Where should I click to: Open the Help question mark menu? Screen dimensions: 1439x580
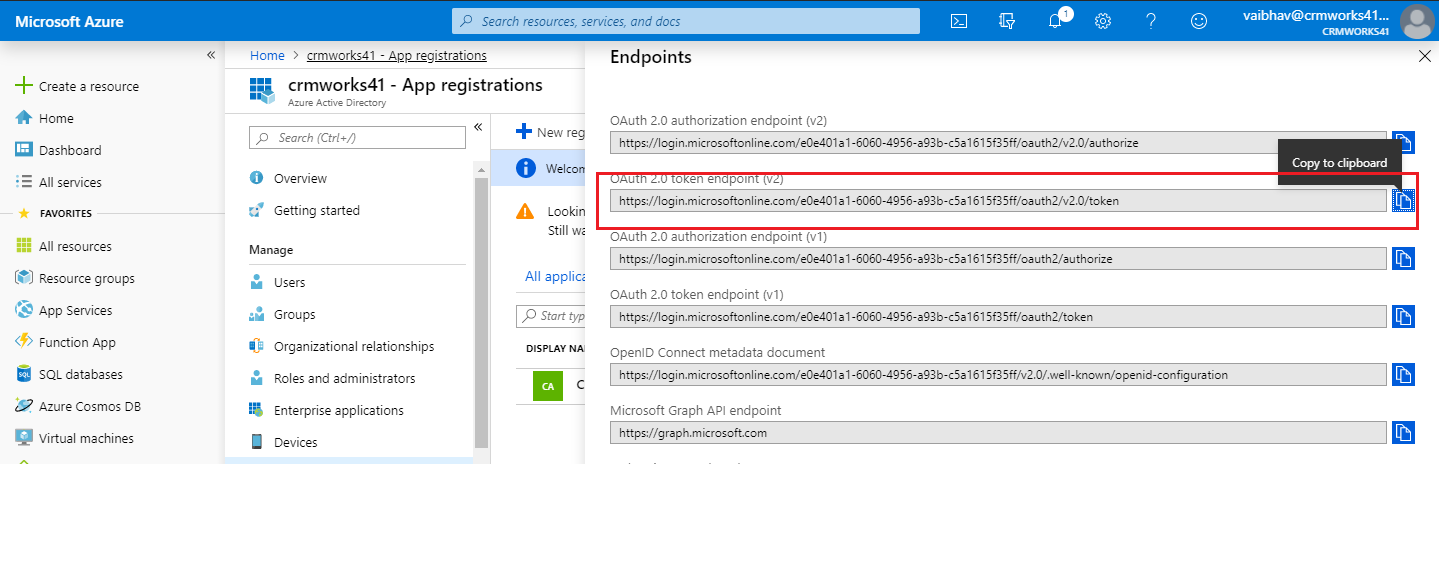point(1151,21)
